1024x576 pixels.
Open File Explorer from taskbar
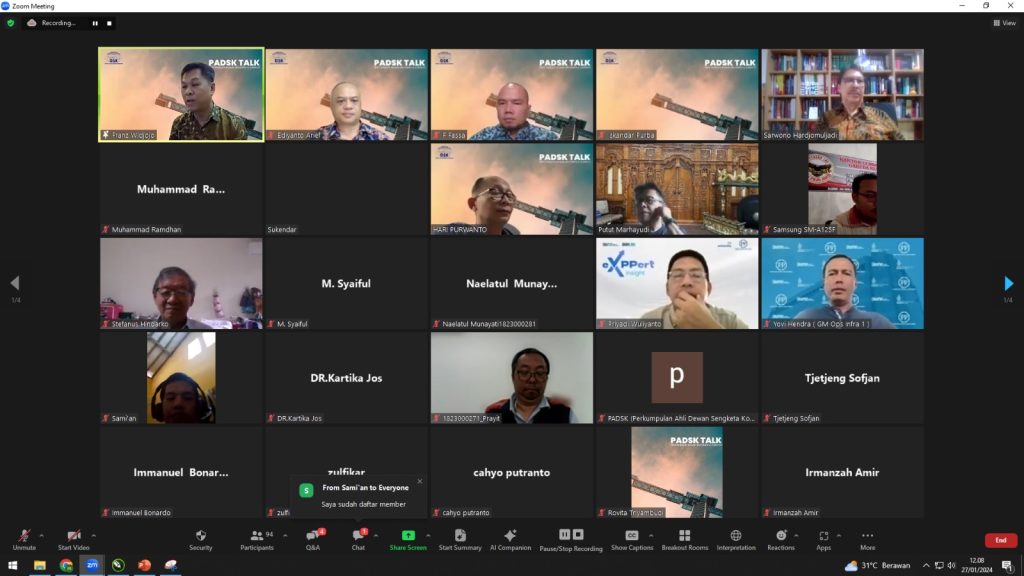[x=40, y=566]
